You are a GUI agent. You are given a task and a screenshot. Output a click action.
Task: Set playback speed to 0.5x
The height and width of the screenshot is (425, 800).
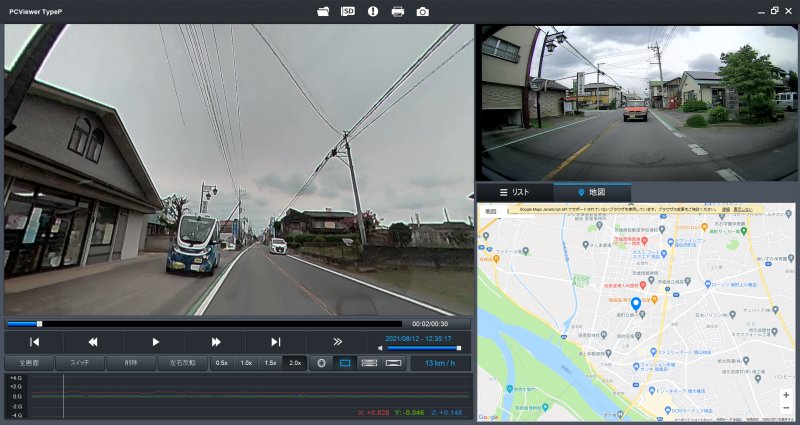pos(221,363)
